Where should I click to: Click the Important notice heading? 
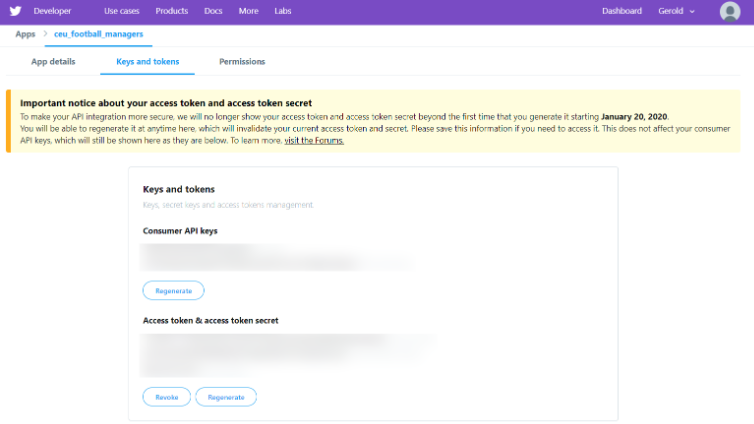(166, 103)
